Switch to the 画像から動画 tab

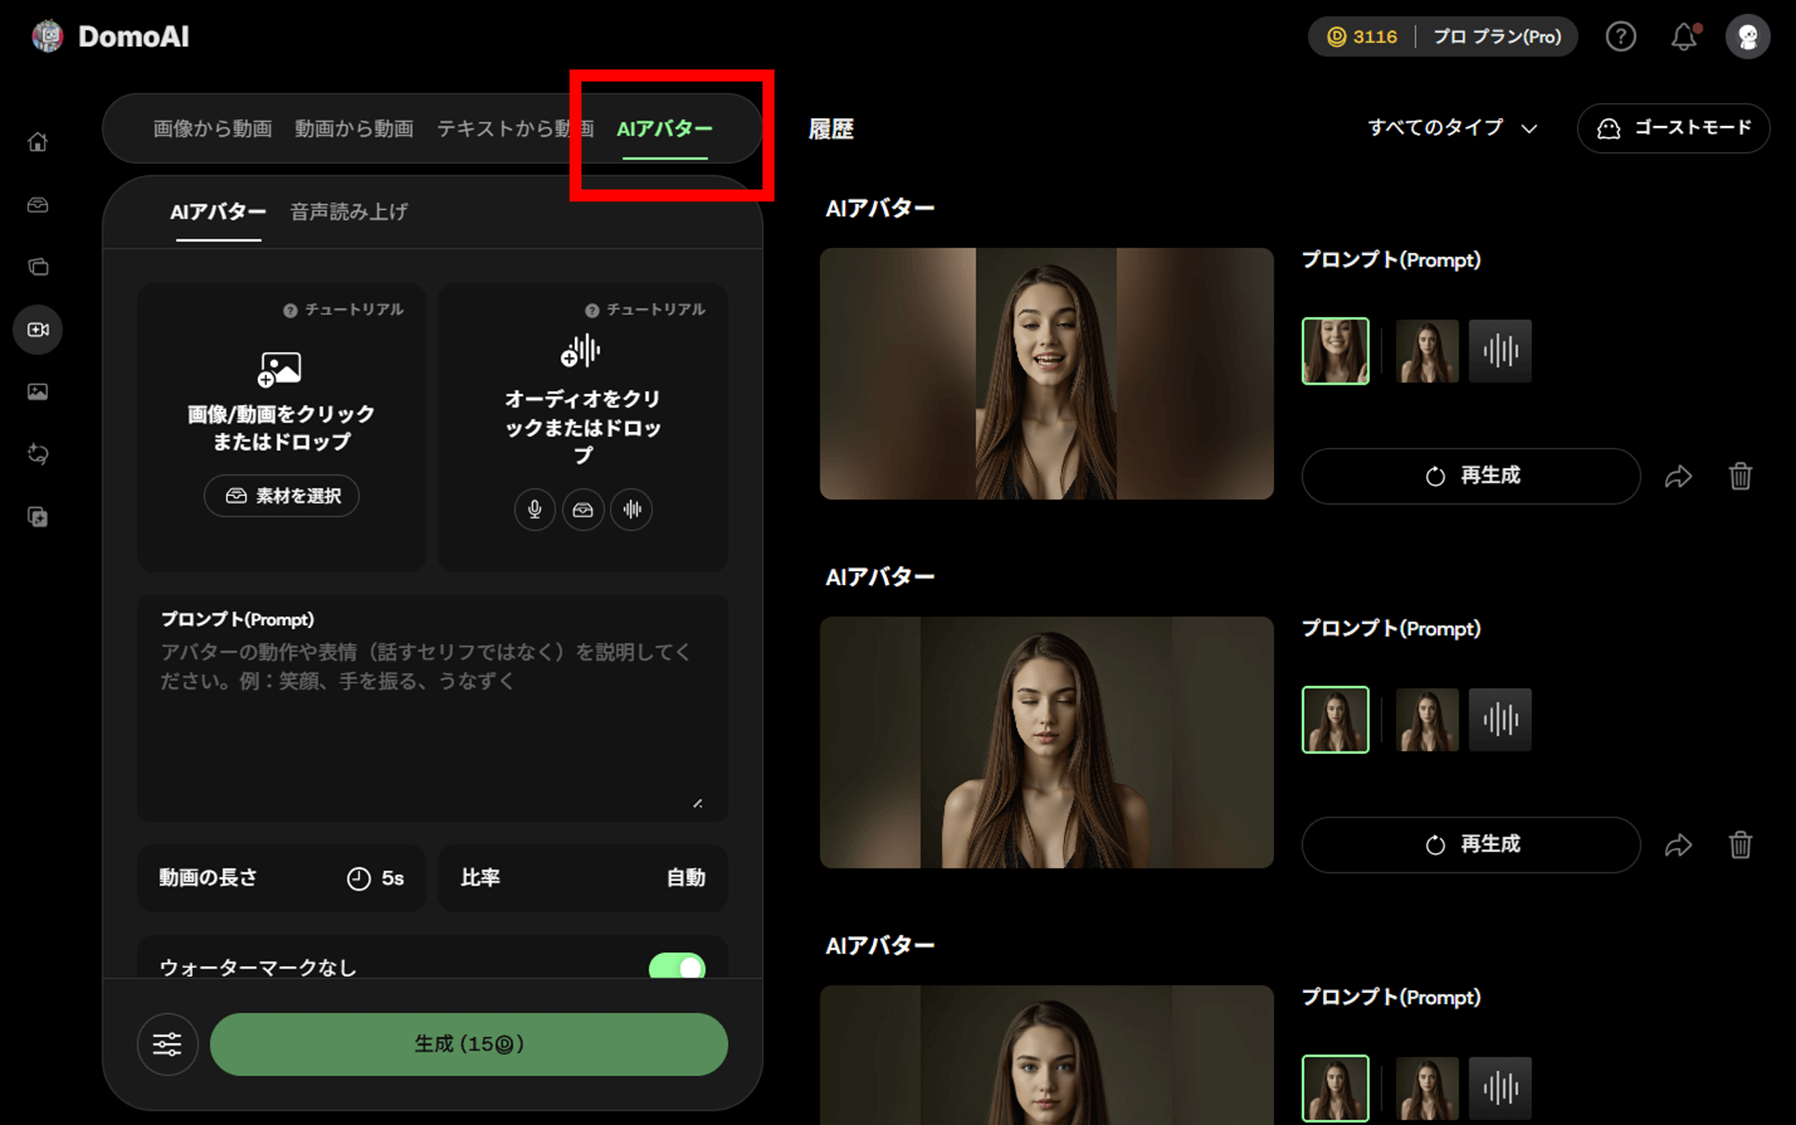point(212,129)
